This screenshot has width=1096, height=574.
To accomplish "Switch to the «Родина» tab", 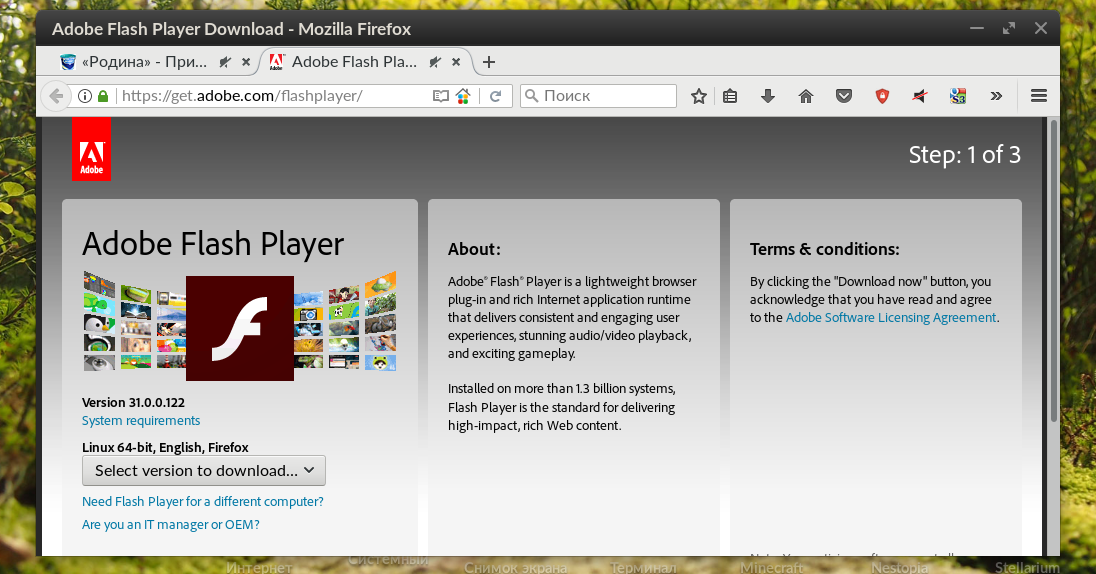I will 154,62.
